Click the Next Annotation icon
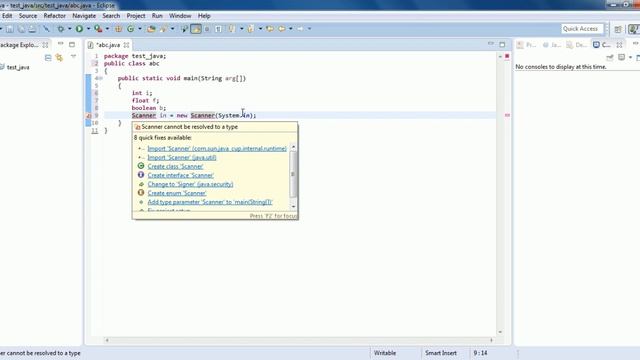This screenshot has height=360, width=640. tap(231, 29)
